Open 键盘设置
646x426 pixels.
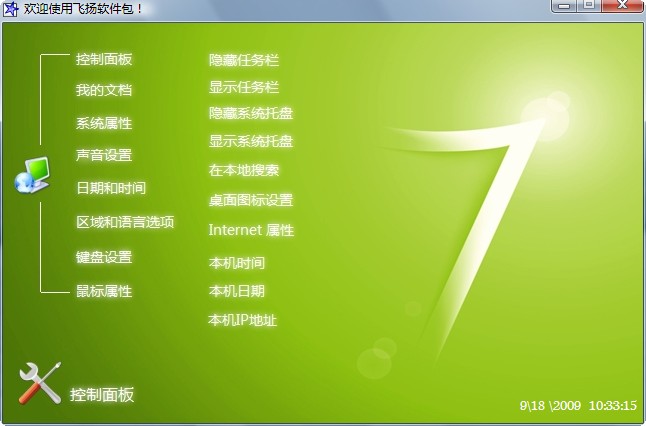tap(104, 257)
